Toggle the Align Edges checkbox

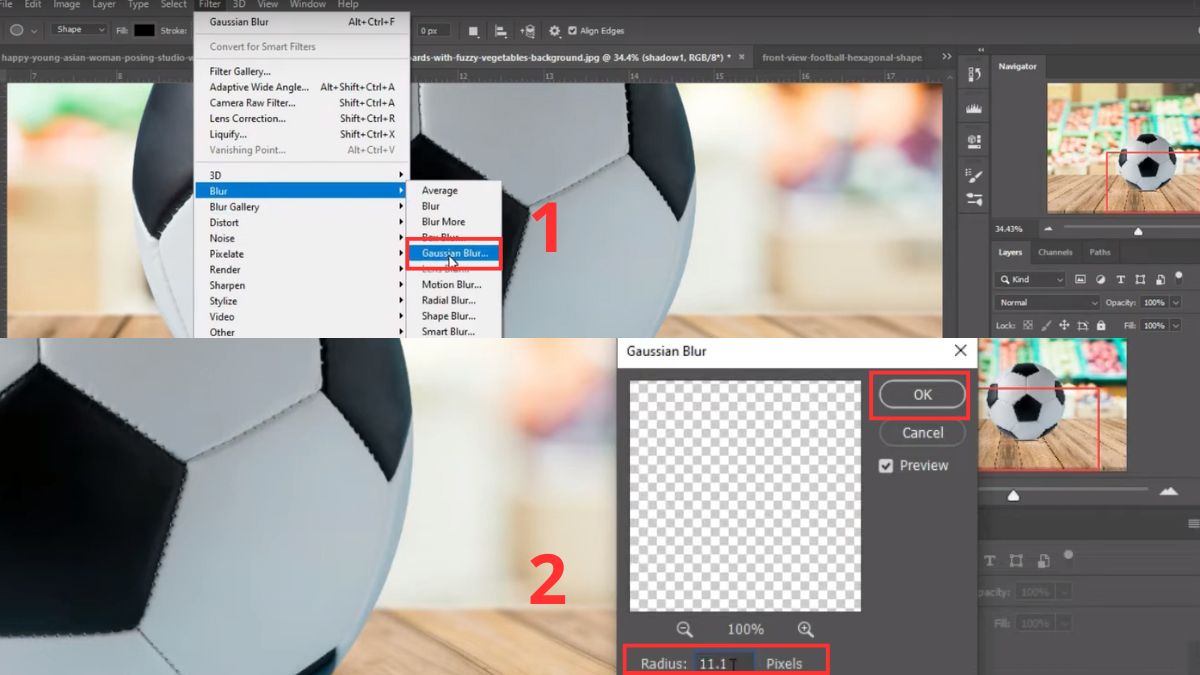573,31
